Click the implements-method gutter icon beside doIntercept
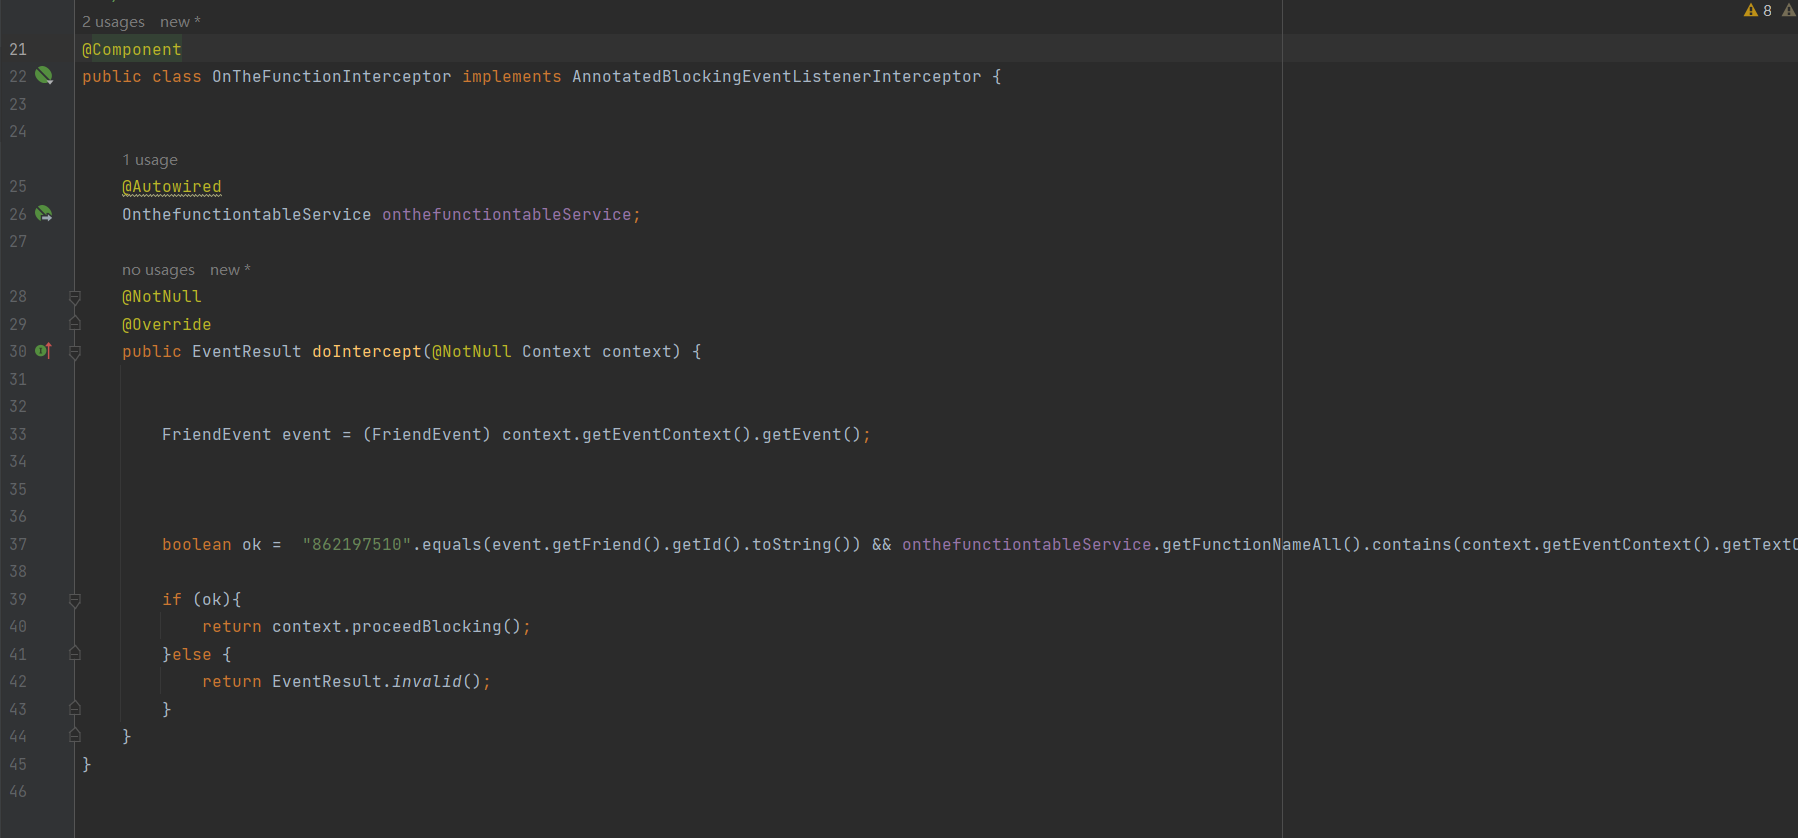1798x838 pixels. pos(43,350)
